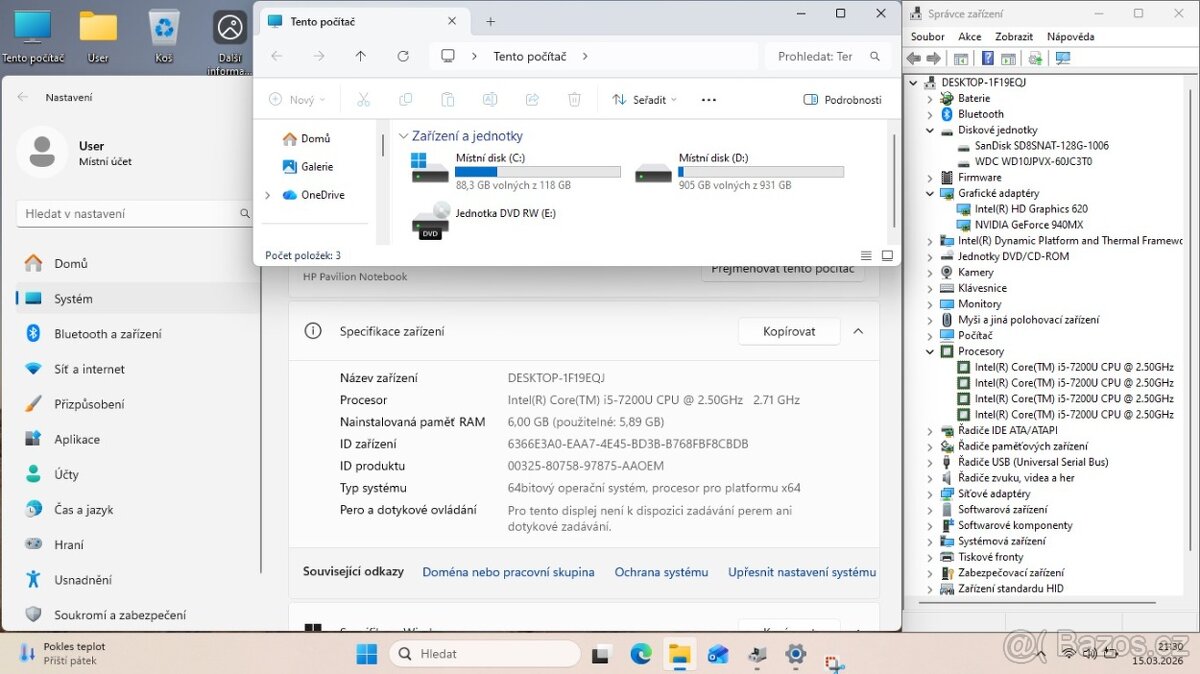The width and height of the screenshot is (1200, 674).
Task: Click the Share icon in Explorer toolbar
Action: tap(531, 99)
